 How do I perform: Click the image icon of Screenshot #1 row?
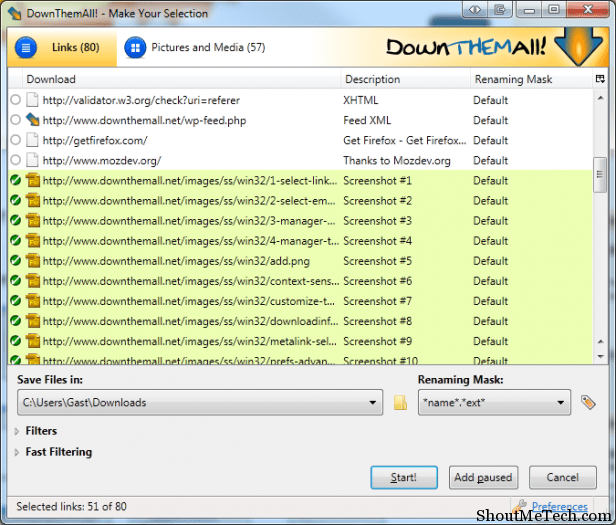click(x=33, y=180)
